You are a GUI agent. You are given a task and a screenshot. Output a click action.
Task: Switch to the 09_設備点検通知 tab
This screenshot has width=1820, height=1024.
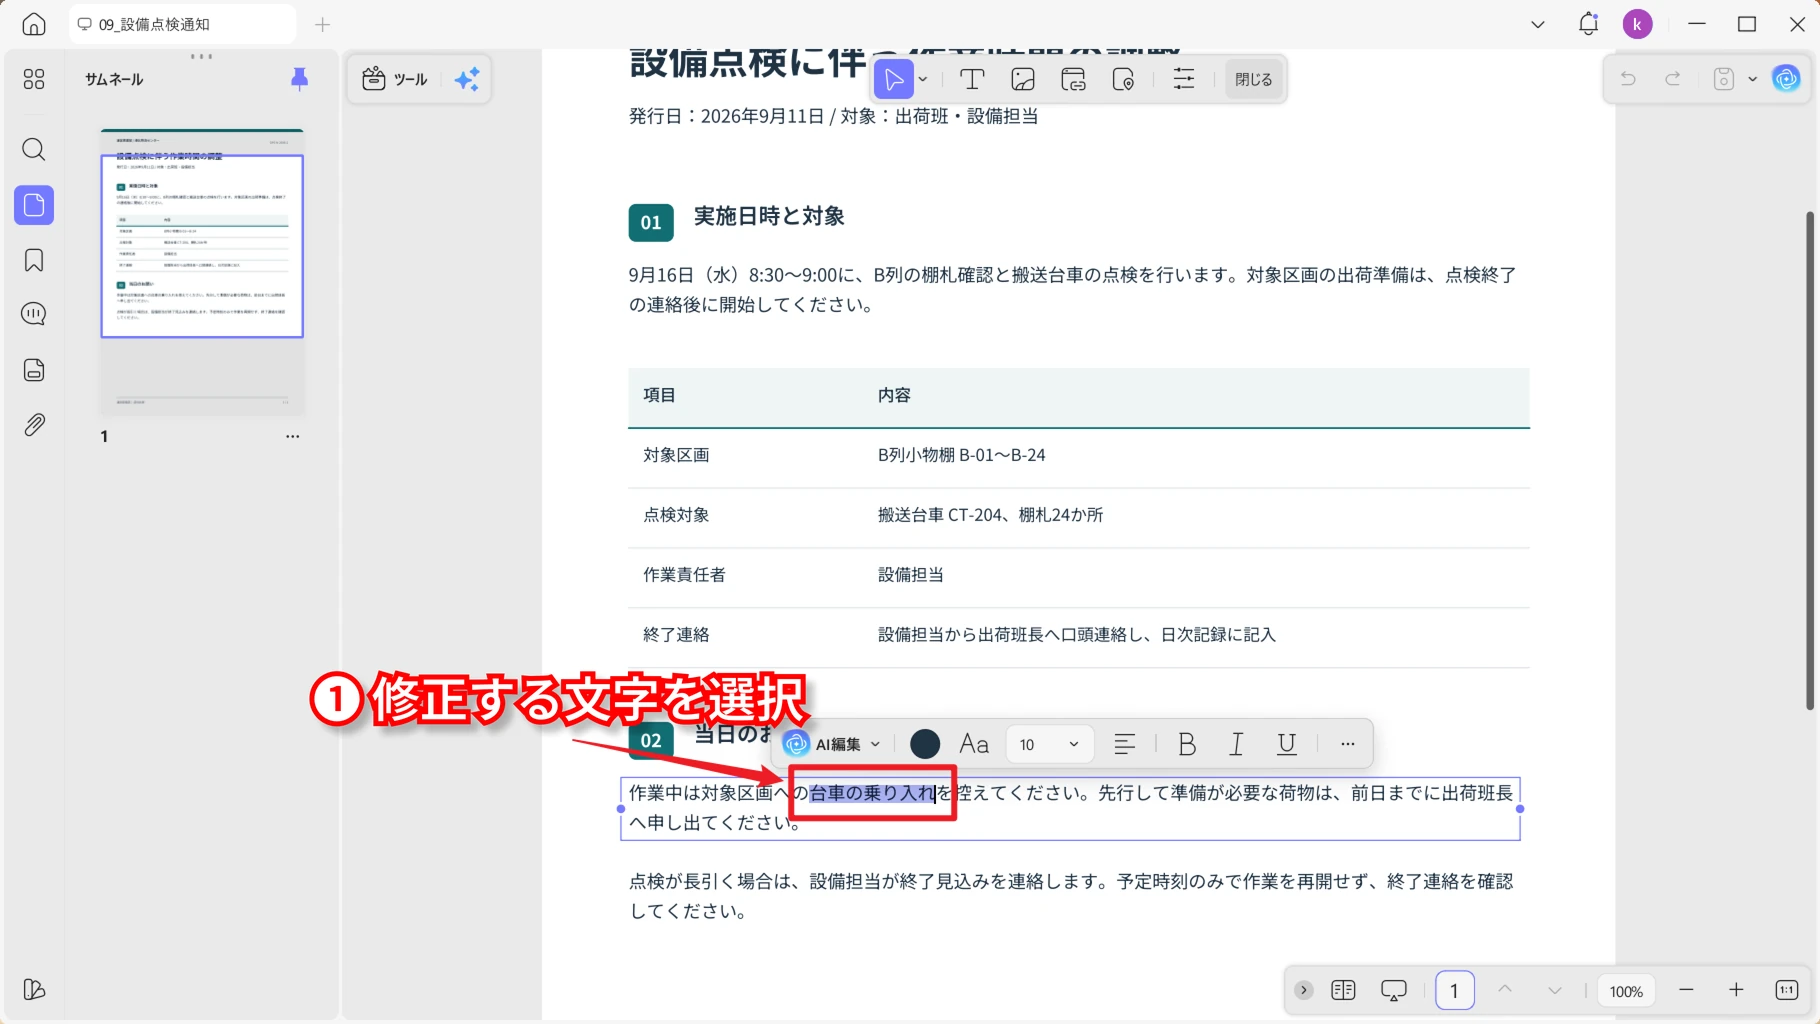pyautogui.click(x=183, y=24)
